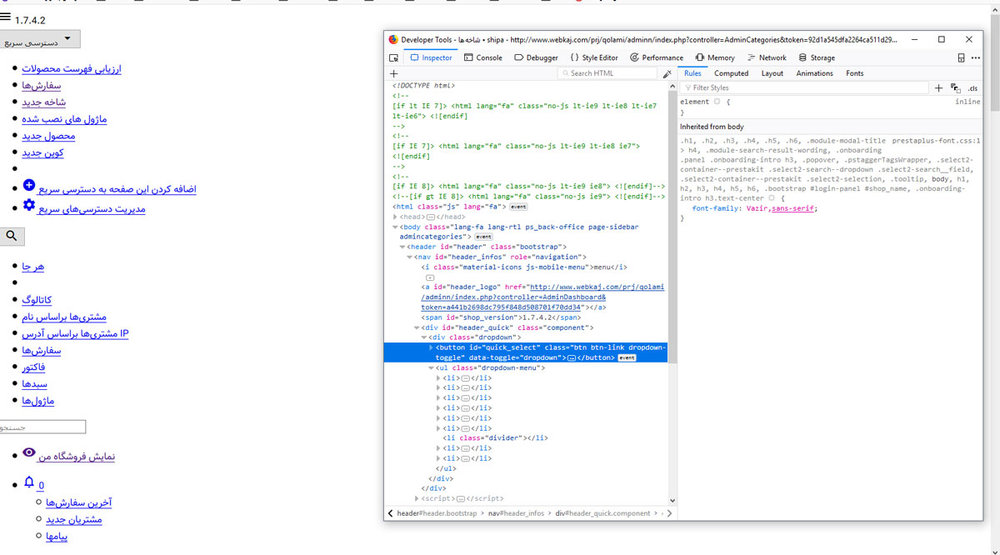
Task: Toggle the font-family declaration checkbox
Action: [x=686, y=209]
